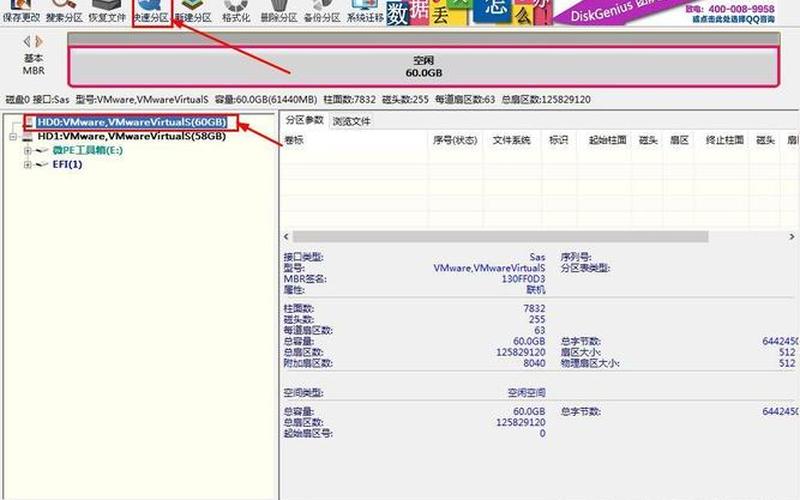
Task: Select the 空闲 60.0GB free space bar
Action: coord(423,66)
